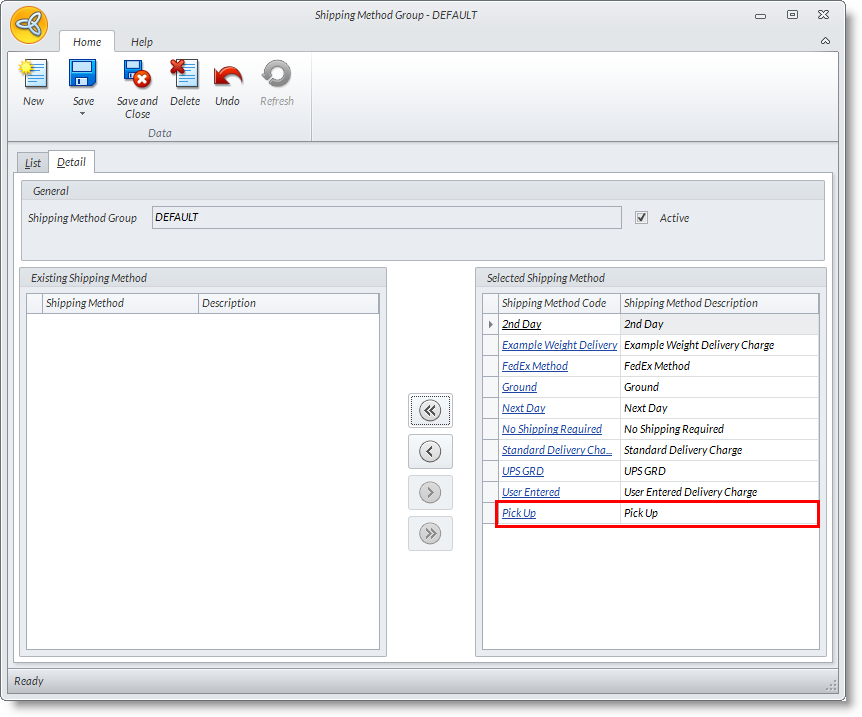Click the New record icon
This screenshot has height=717, width=862.
pos(33,75)
